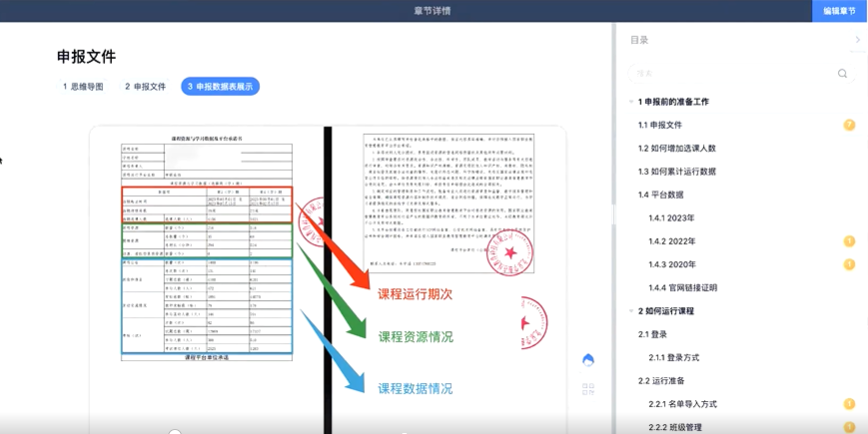Screen dimensions: 868x434
Task: Open the QR code icon beside the document
Action: (x=588, y=389)
